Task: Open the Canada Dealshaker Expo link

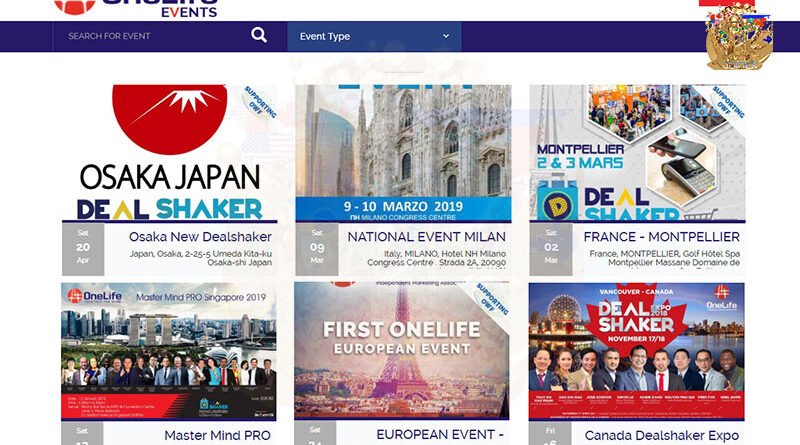Action: [662, 435]
